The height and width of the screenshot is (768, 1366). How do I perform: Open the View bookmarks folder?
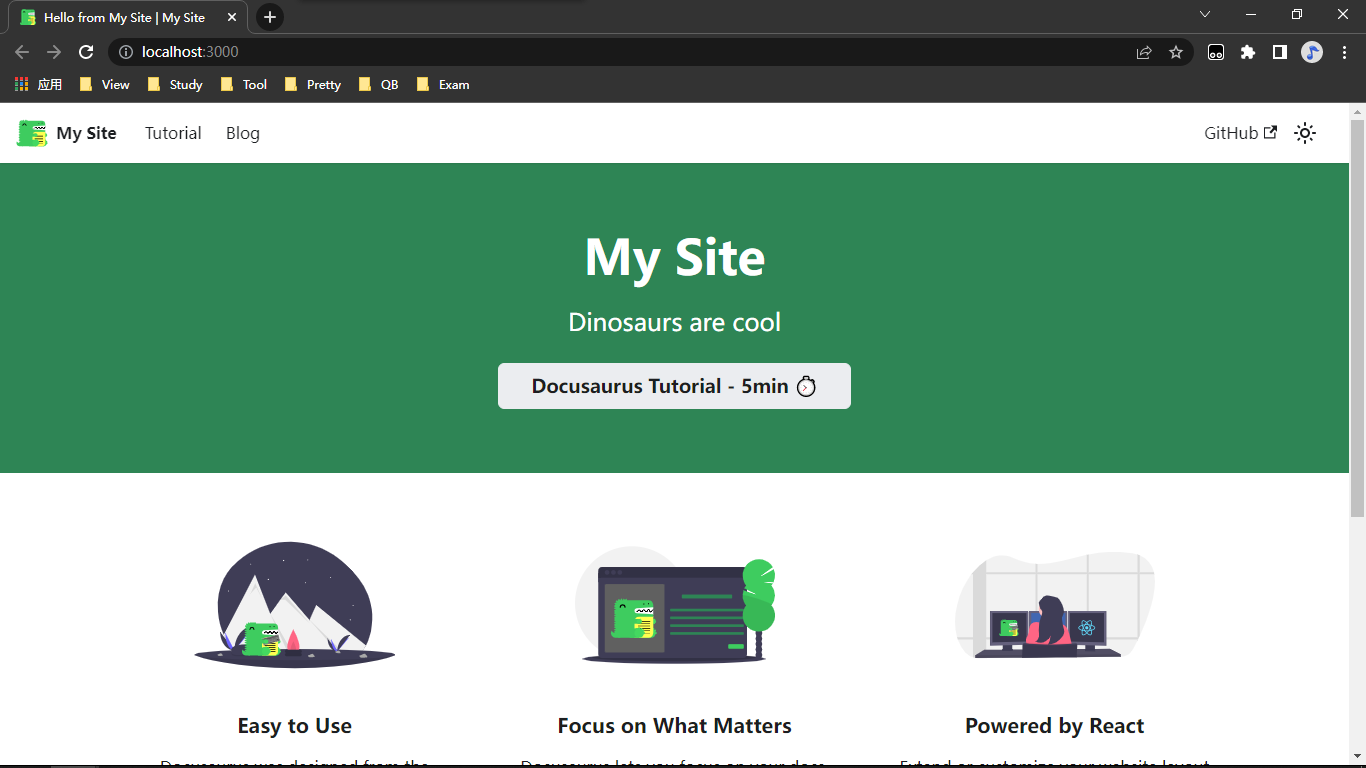(105, 85)
